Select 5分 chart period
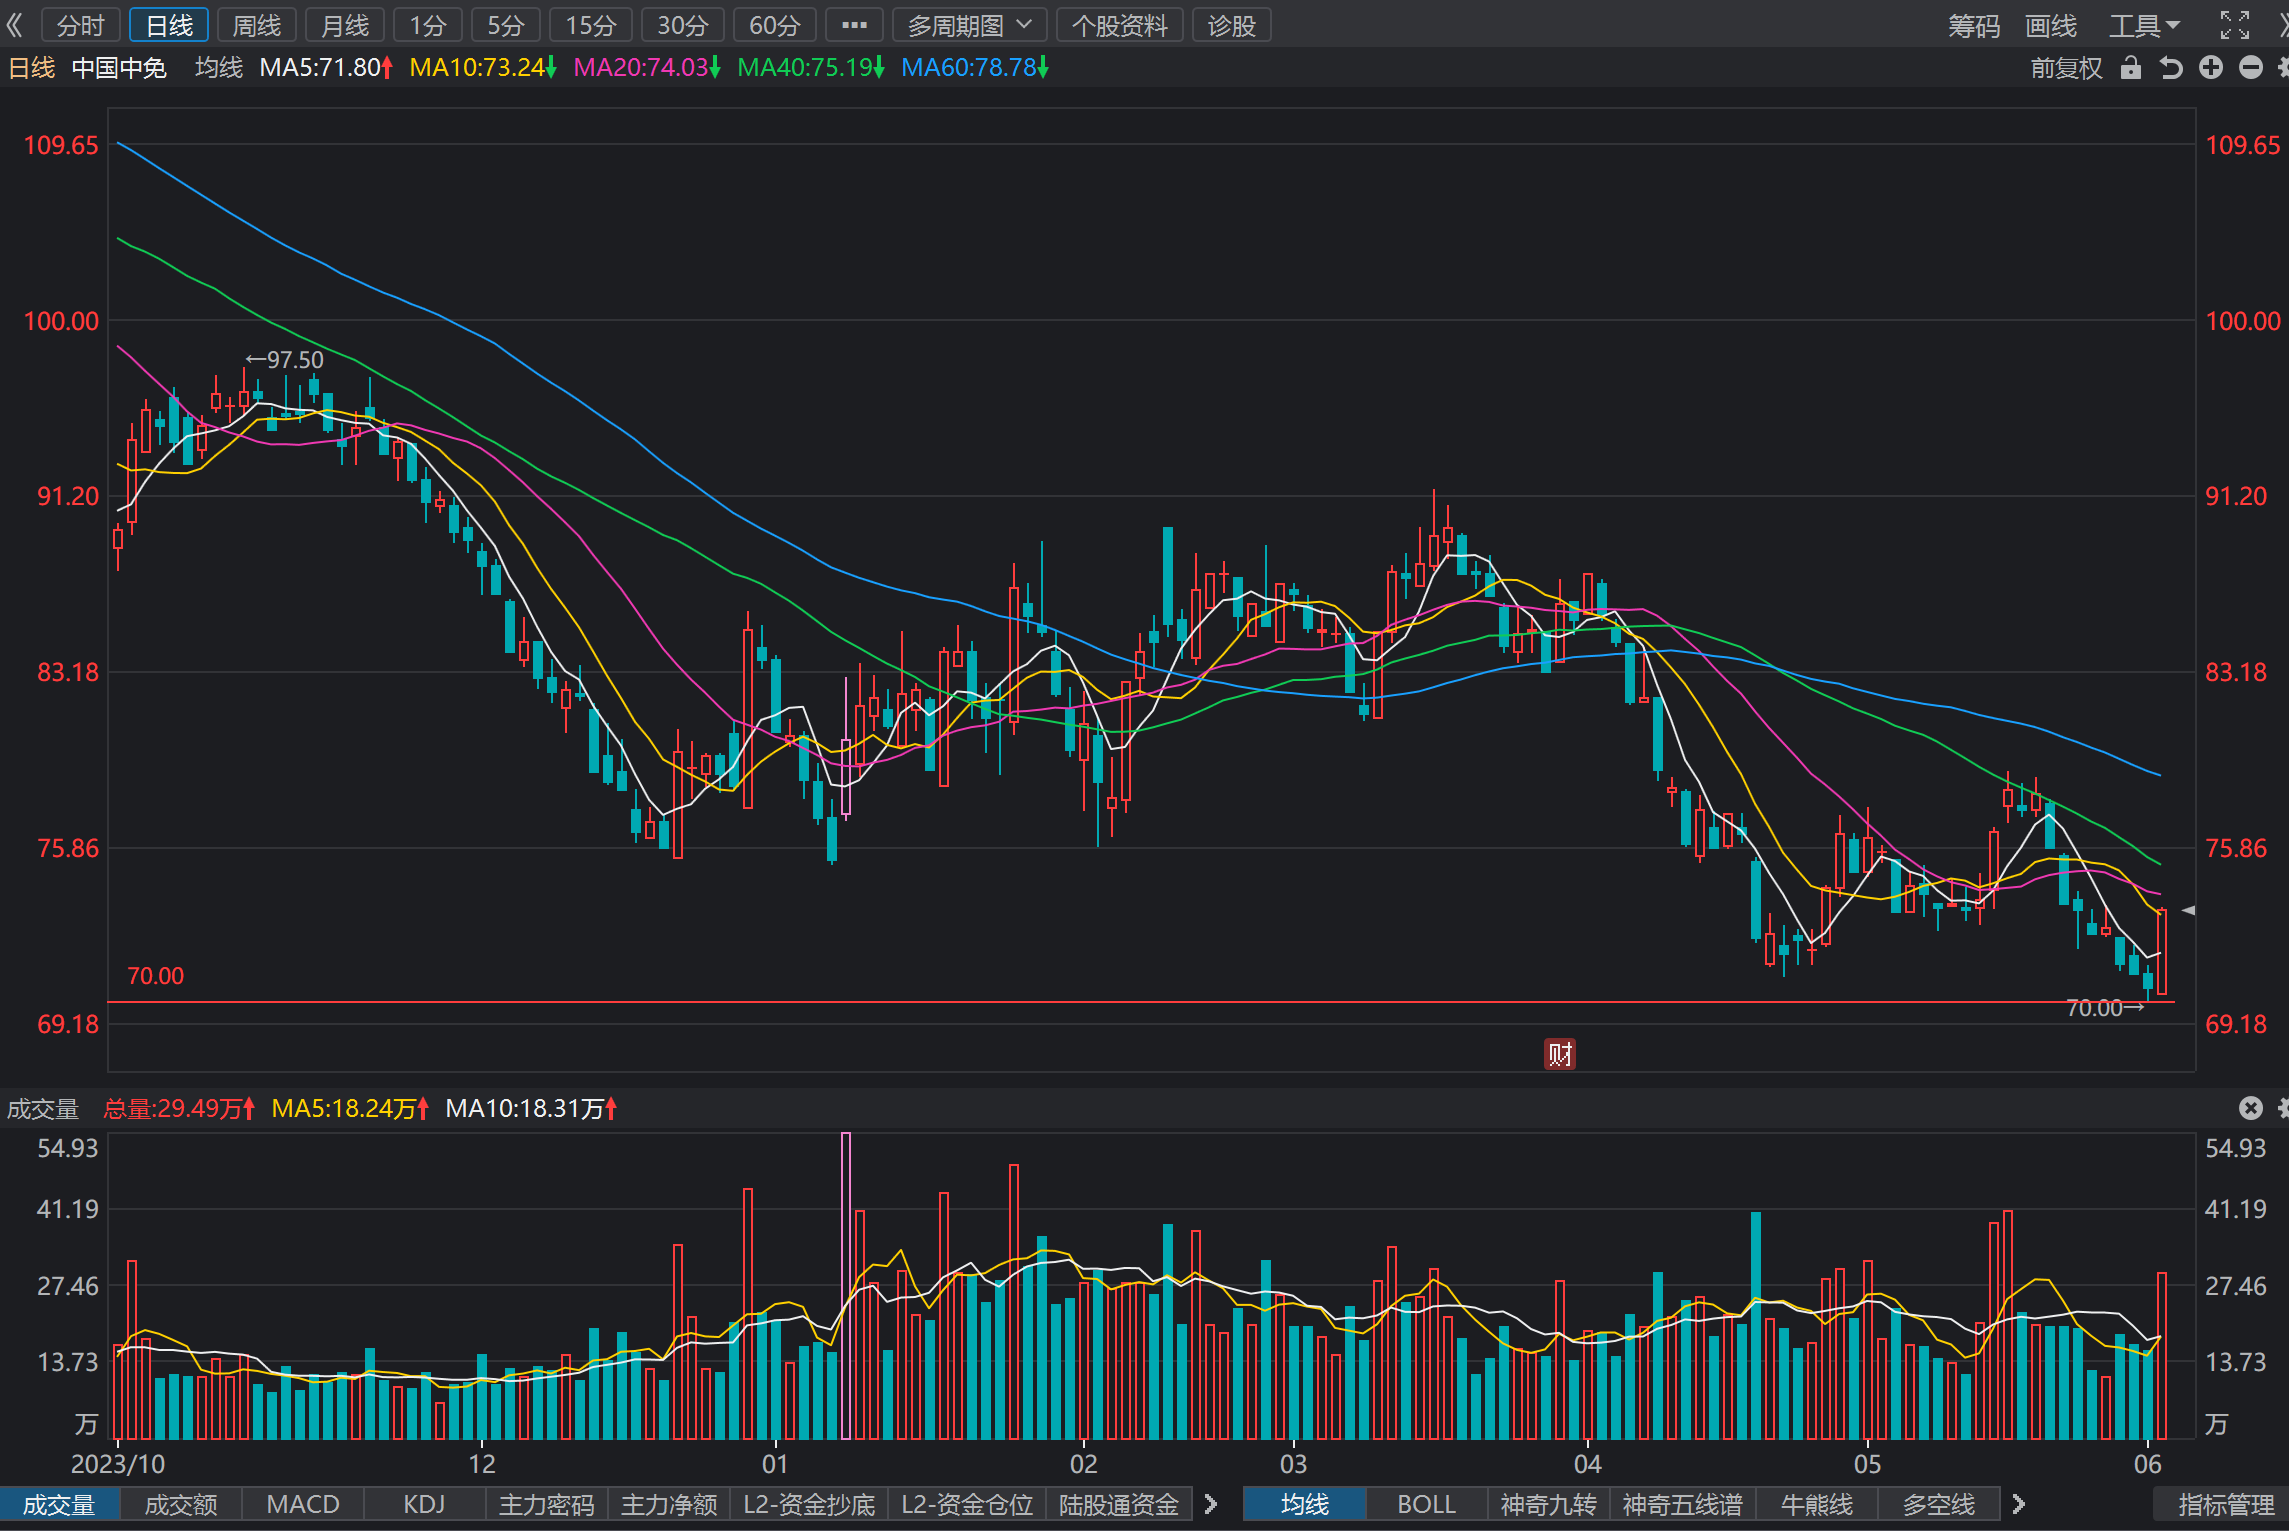 (506, 25)
